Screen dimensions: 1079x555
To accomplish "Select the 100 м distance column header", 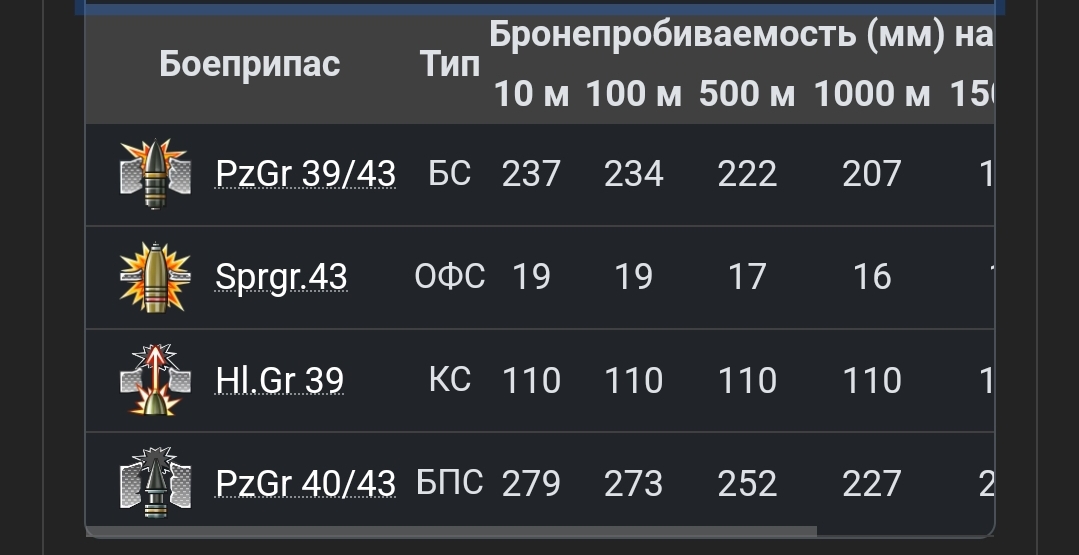I will click(x=633, y=95).
